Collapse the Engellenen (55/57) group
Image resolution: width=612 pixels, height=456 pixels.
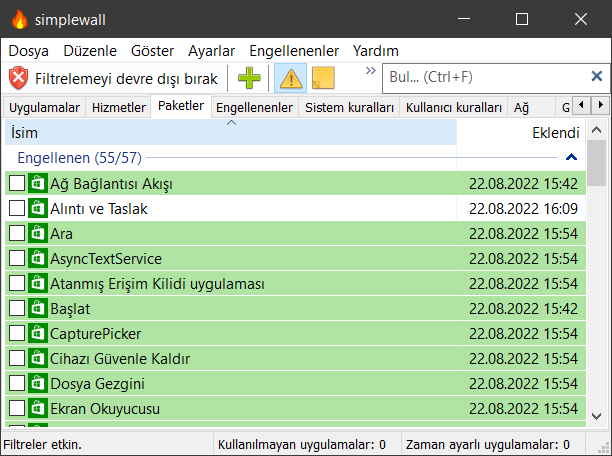coord(571,157)
